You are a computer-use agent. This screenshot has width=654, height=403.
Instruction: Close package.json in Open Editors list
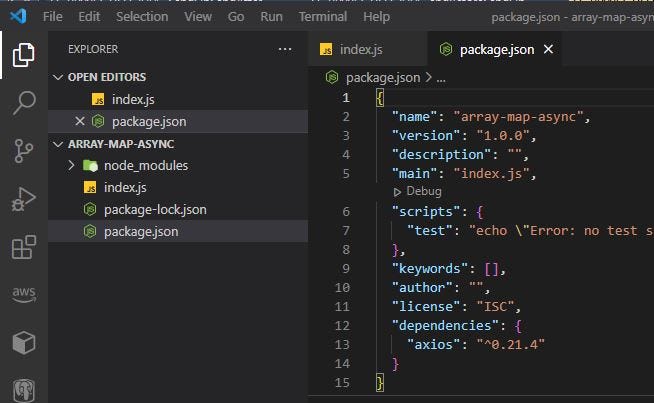pos(80,121)
